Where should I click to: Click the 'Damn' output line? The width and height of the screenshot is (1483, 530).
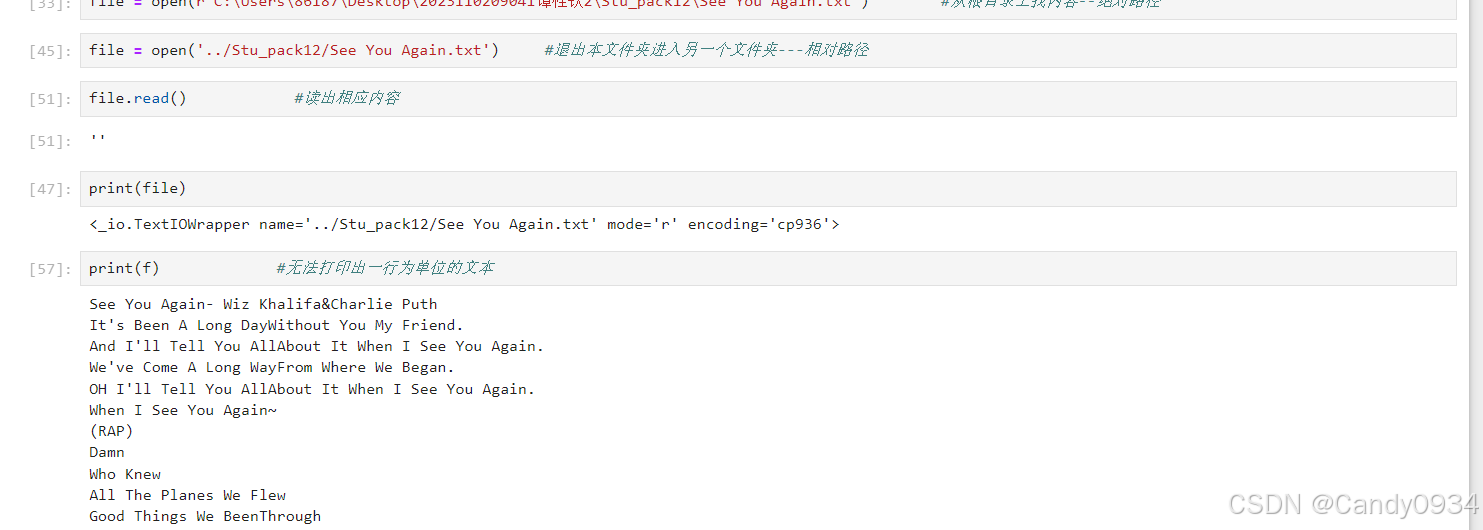(x=107, y=453)
